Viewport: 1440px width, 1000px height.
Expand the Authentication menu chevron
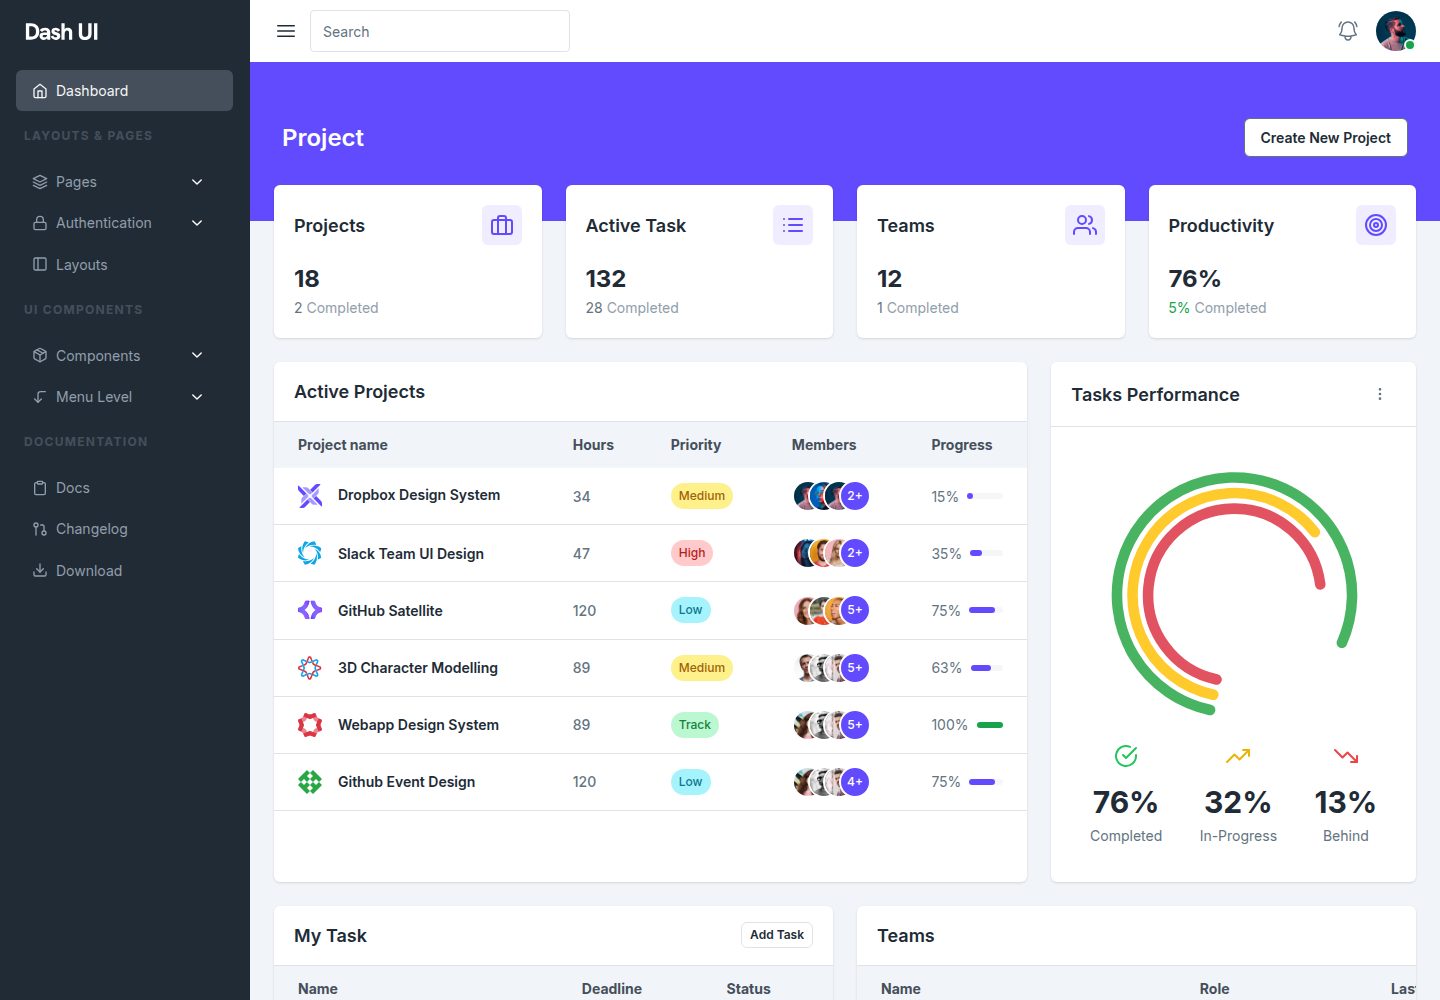(197, 223)
